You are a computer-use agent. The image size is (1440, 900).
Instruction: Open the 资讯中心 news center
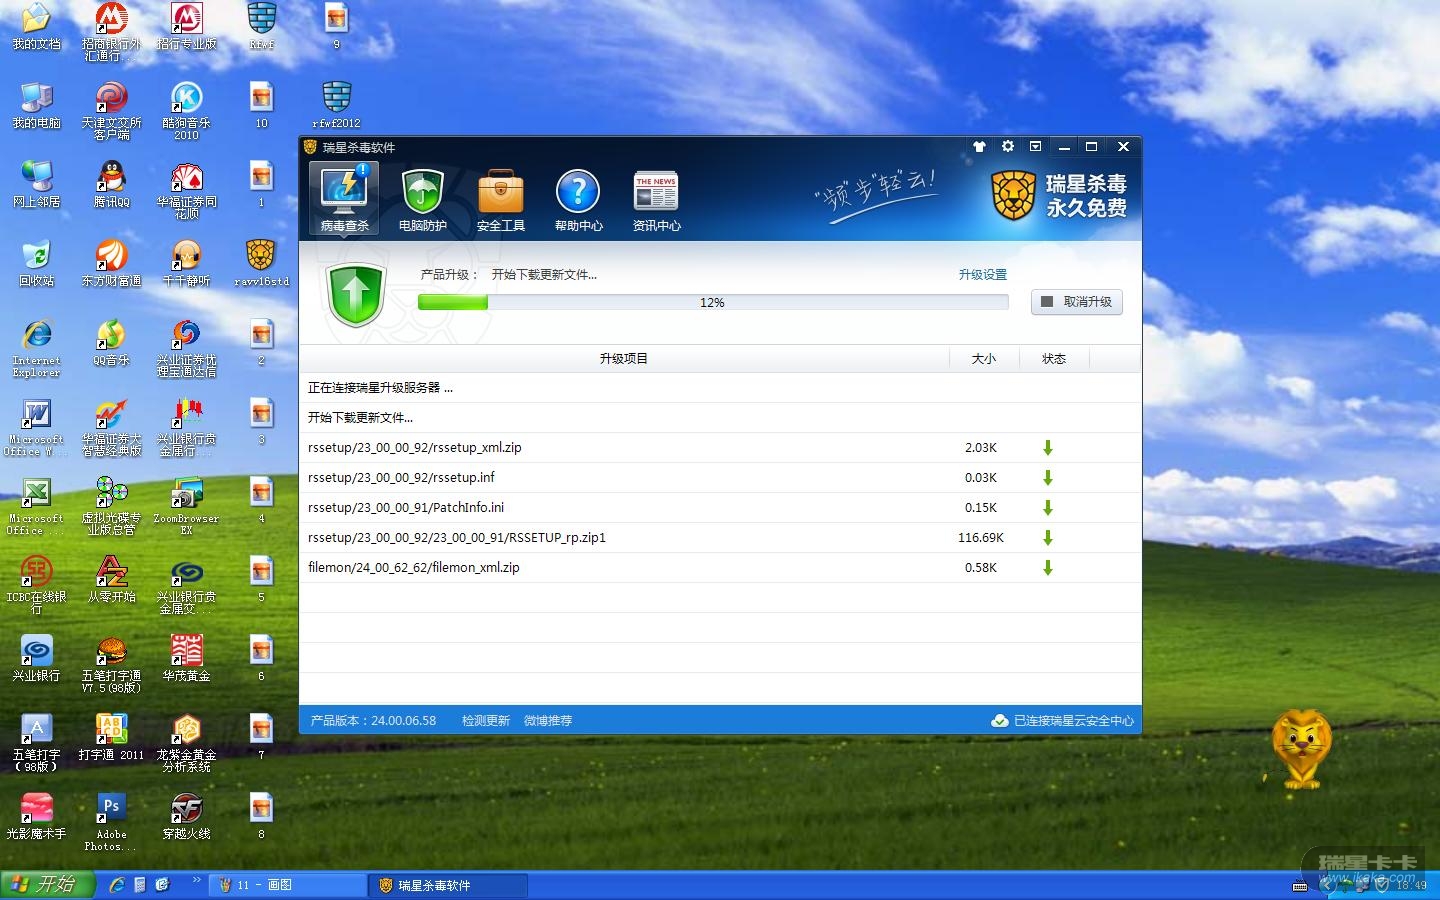point(656,200)
